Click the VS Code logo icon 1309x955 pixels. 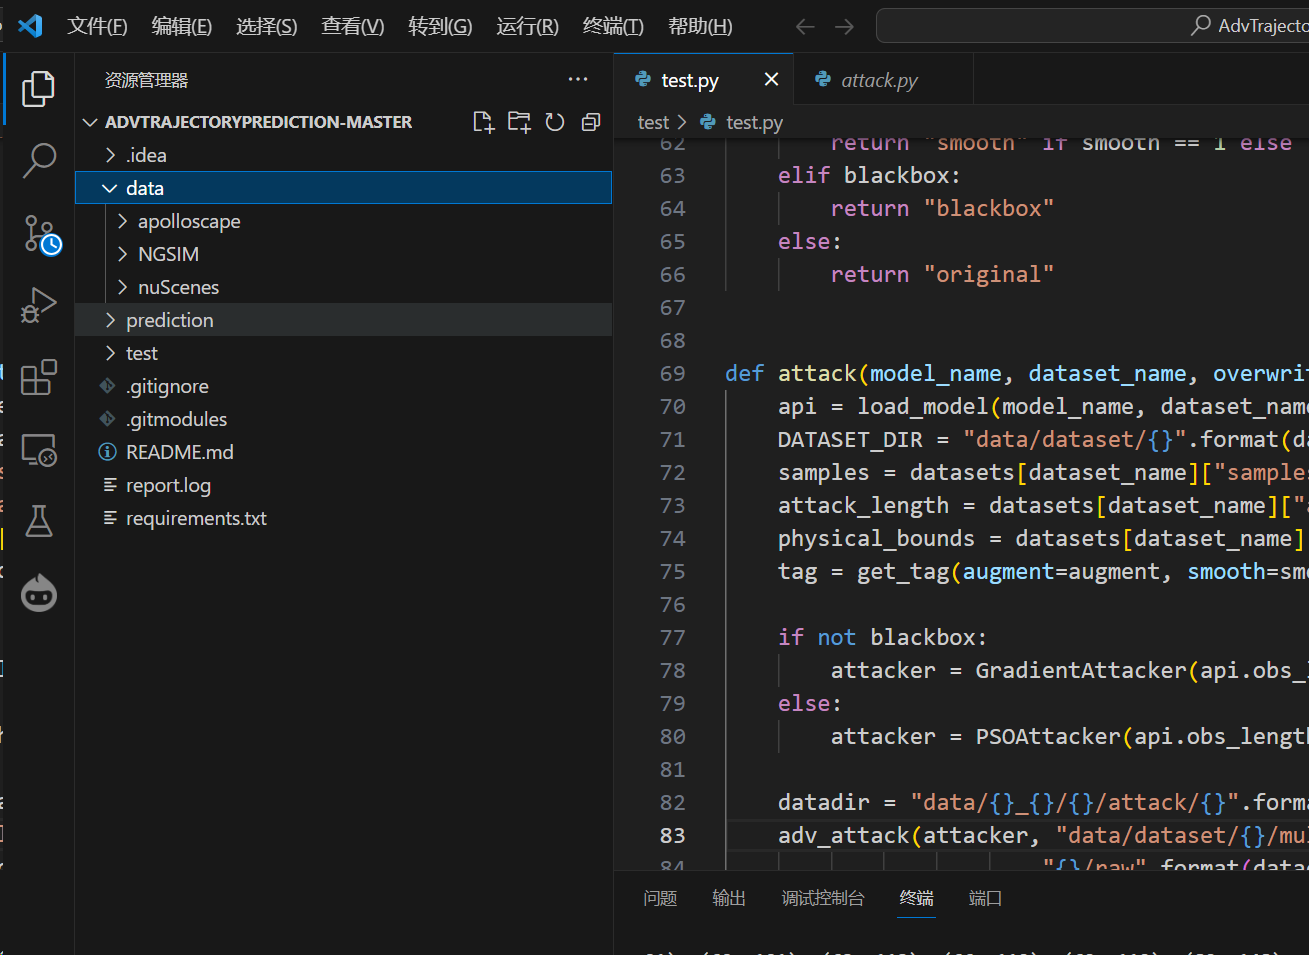pos(30,26)
